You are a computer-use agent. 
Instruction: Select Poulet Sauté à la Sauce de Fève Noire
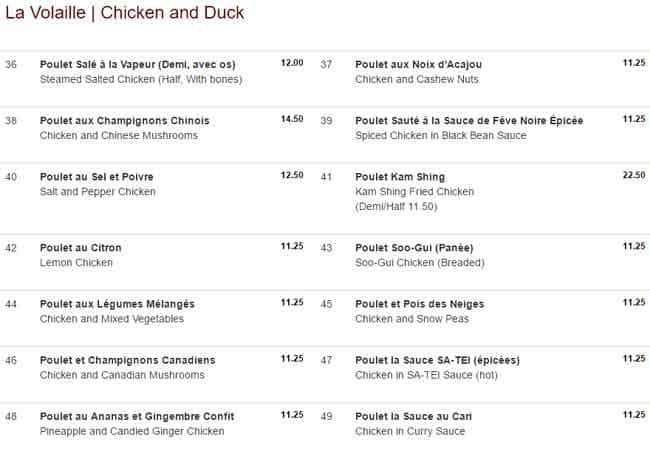pos(469,121)
